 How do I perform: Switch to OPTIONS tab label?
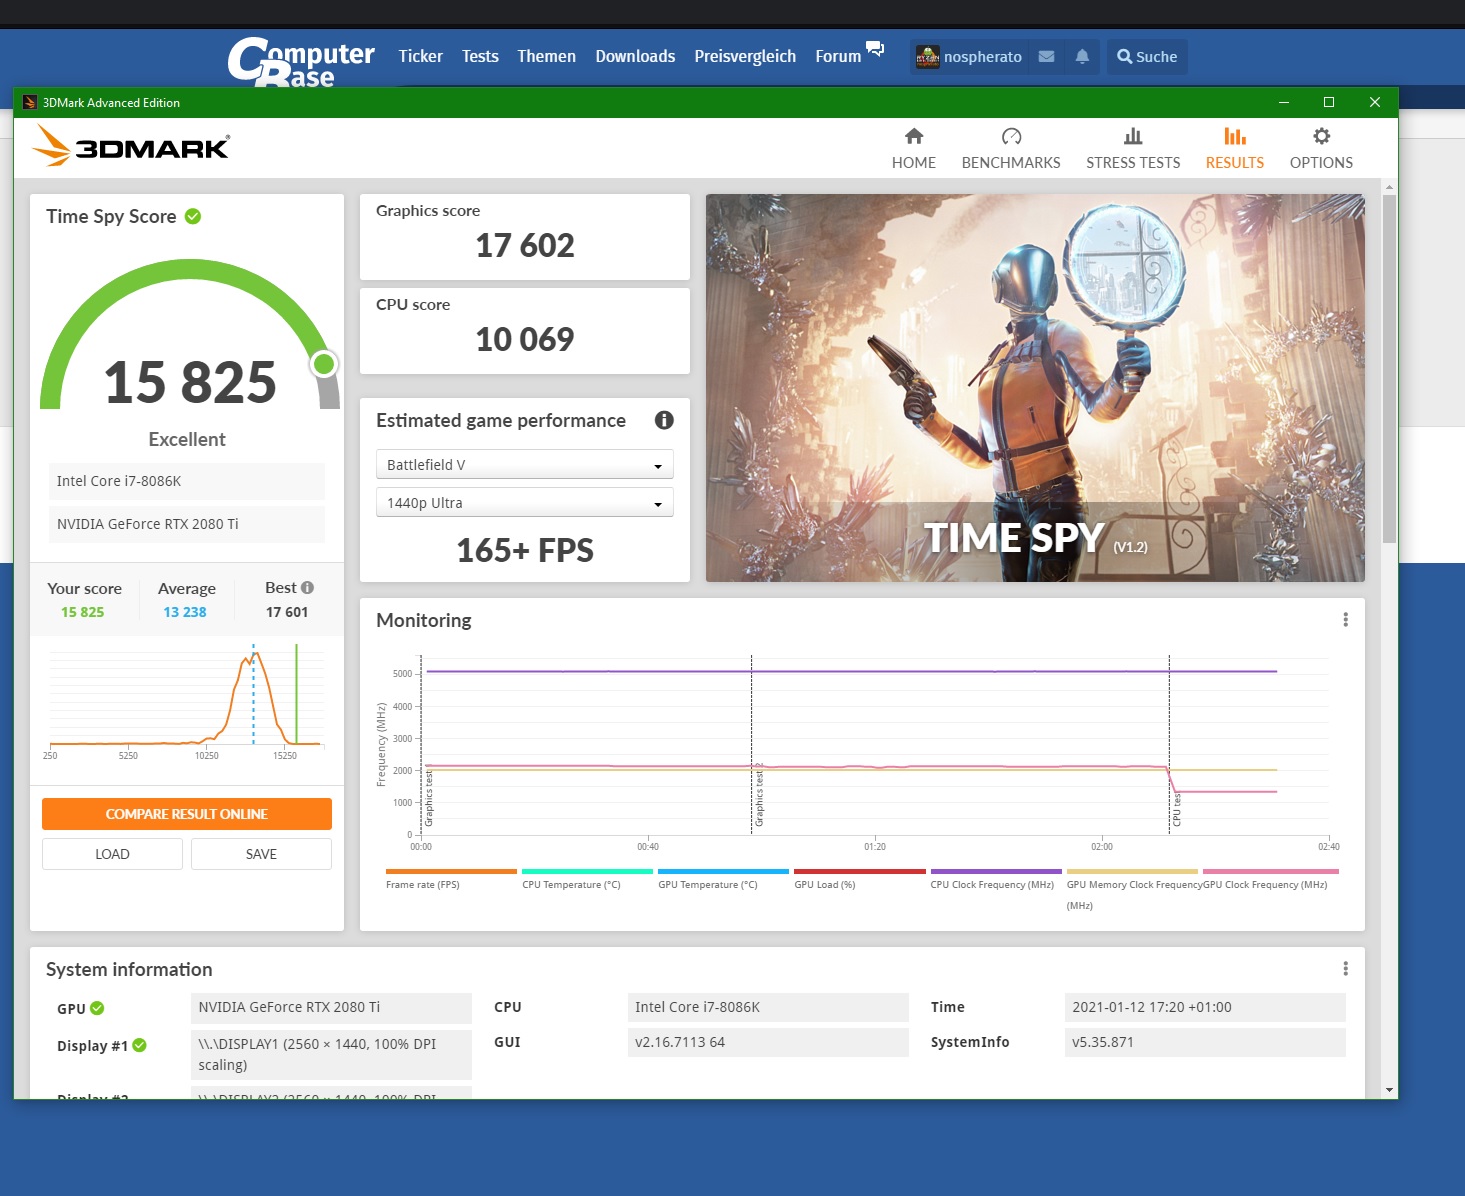(x=1321, y=163)
